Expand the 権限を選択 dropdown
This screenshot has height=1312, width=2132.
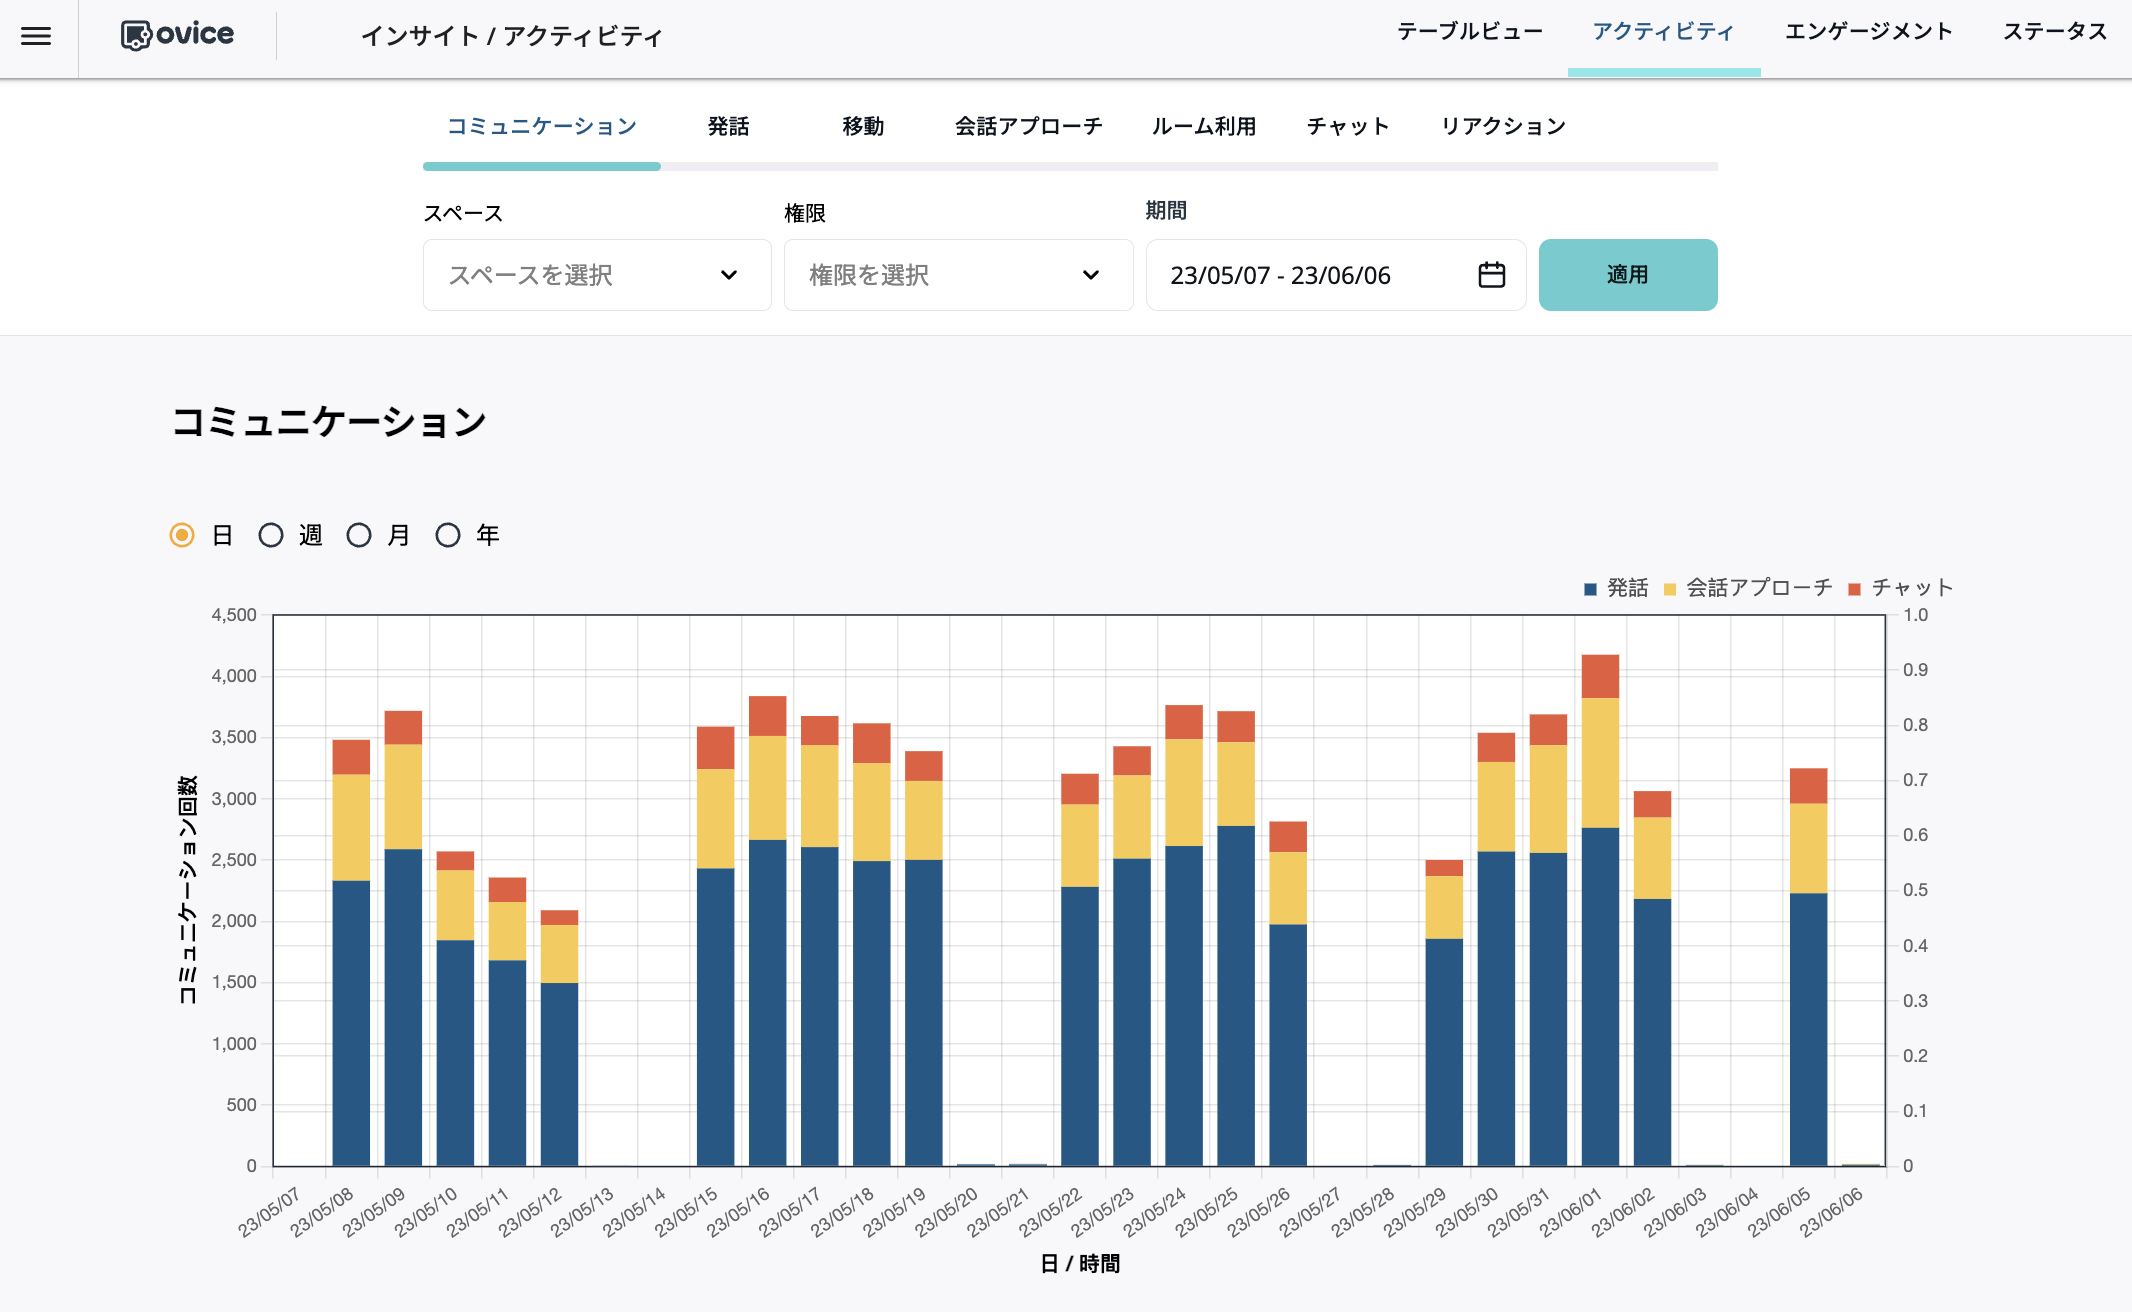pyautogui.click(x=957, y=275)
